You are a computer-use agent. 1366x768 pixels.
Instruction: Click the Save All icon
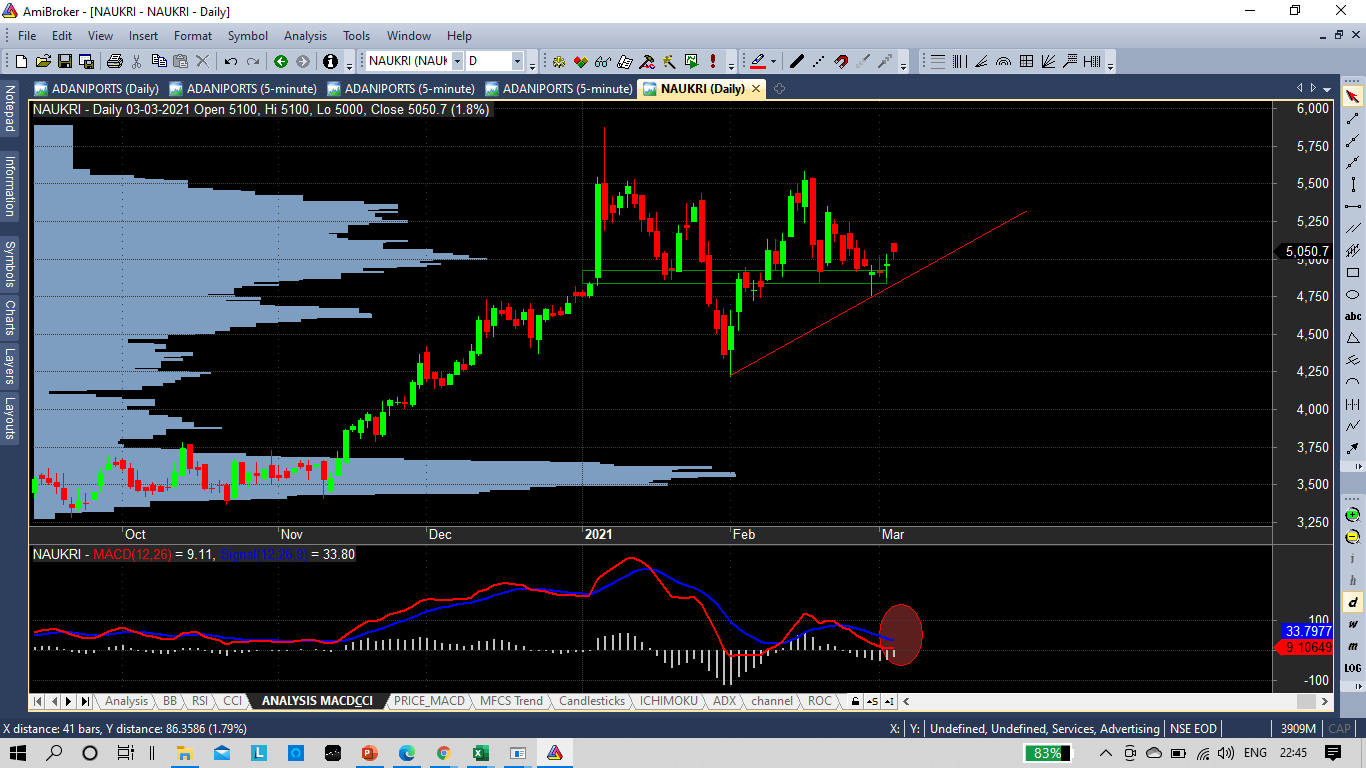pos(87,61)
